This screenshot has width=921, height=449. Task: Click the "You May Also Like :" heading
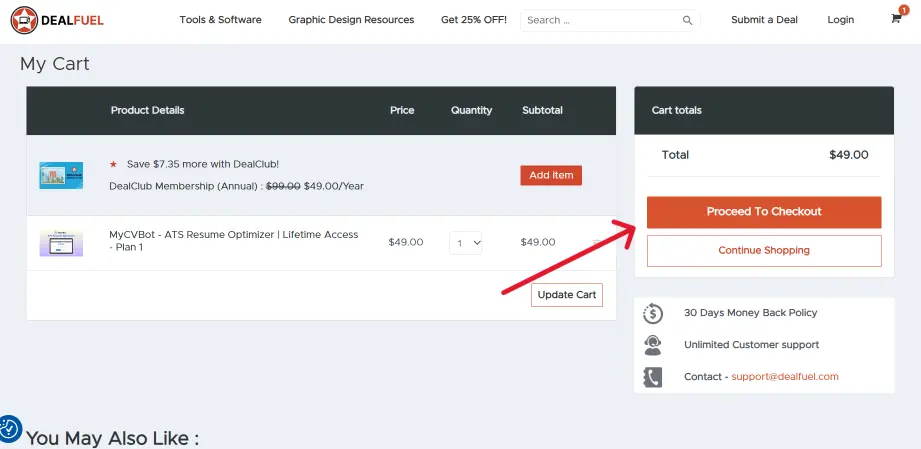tap(112, 438)
